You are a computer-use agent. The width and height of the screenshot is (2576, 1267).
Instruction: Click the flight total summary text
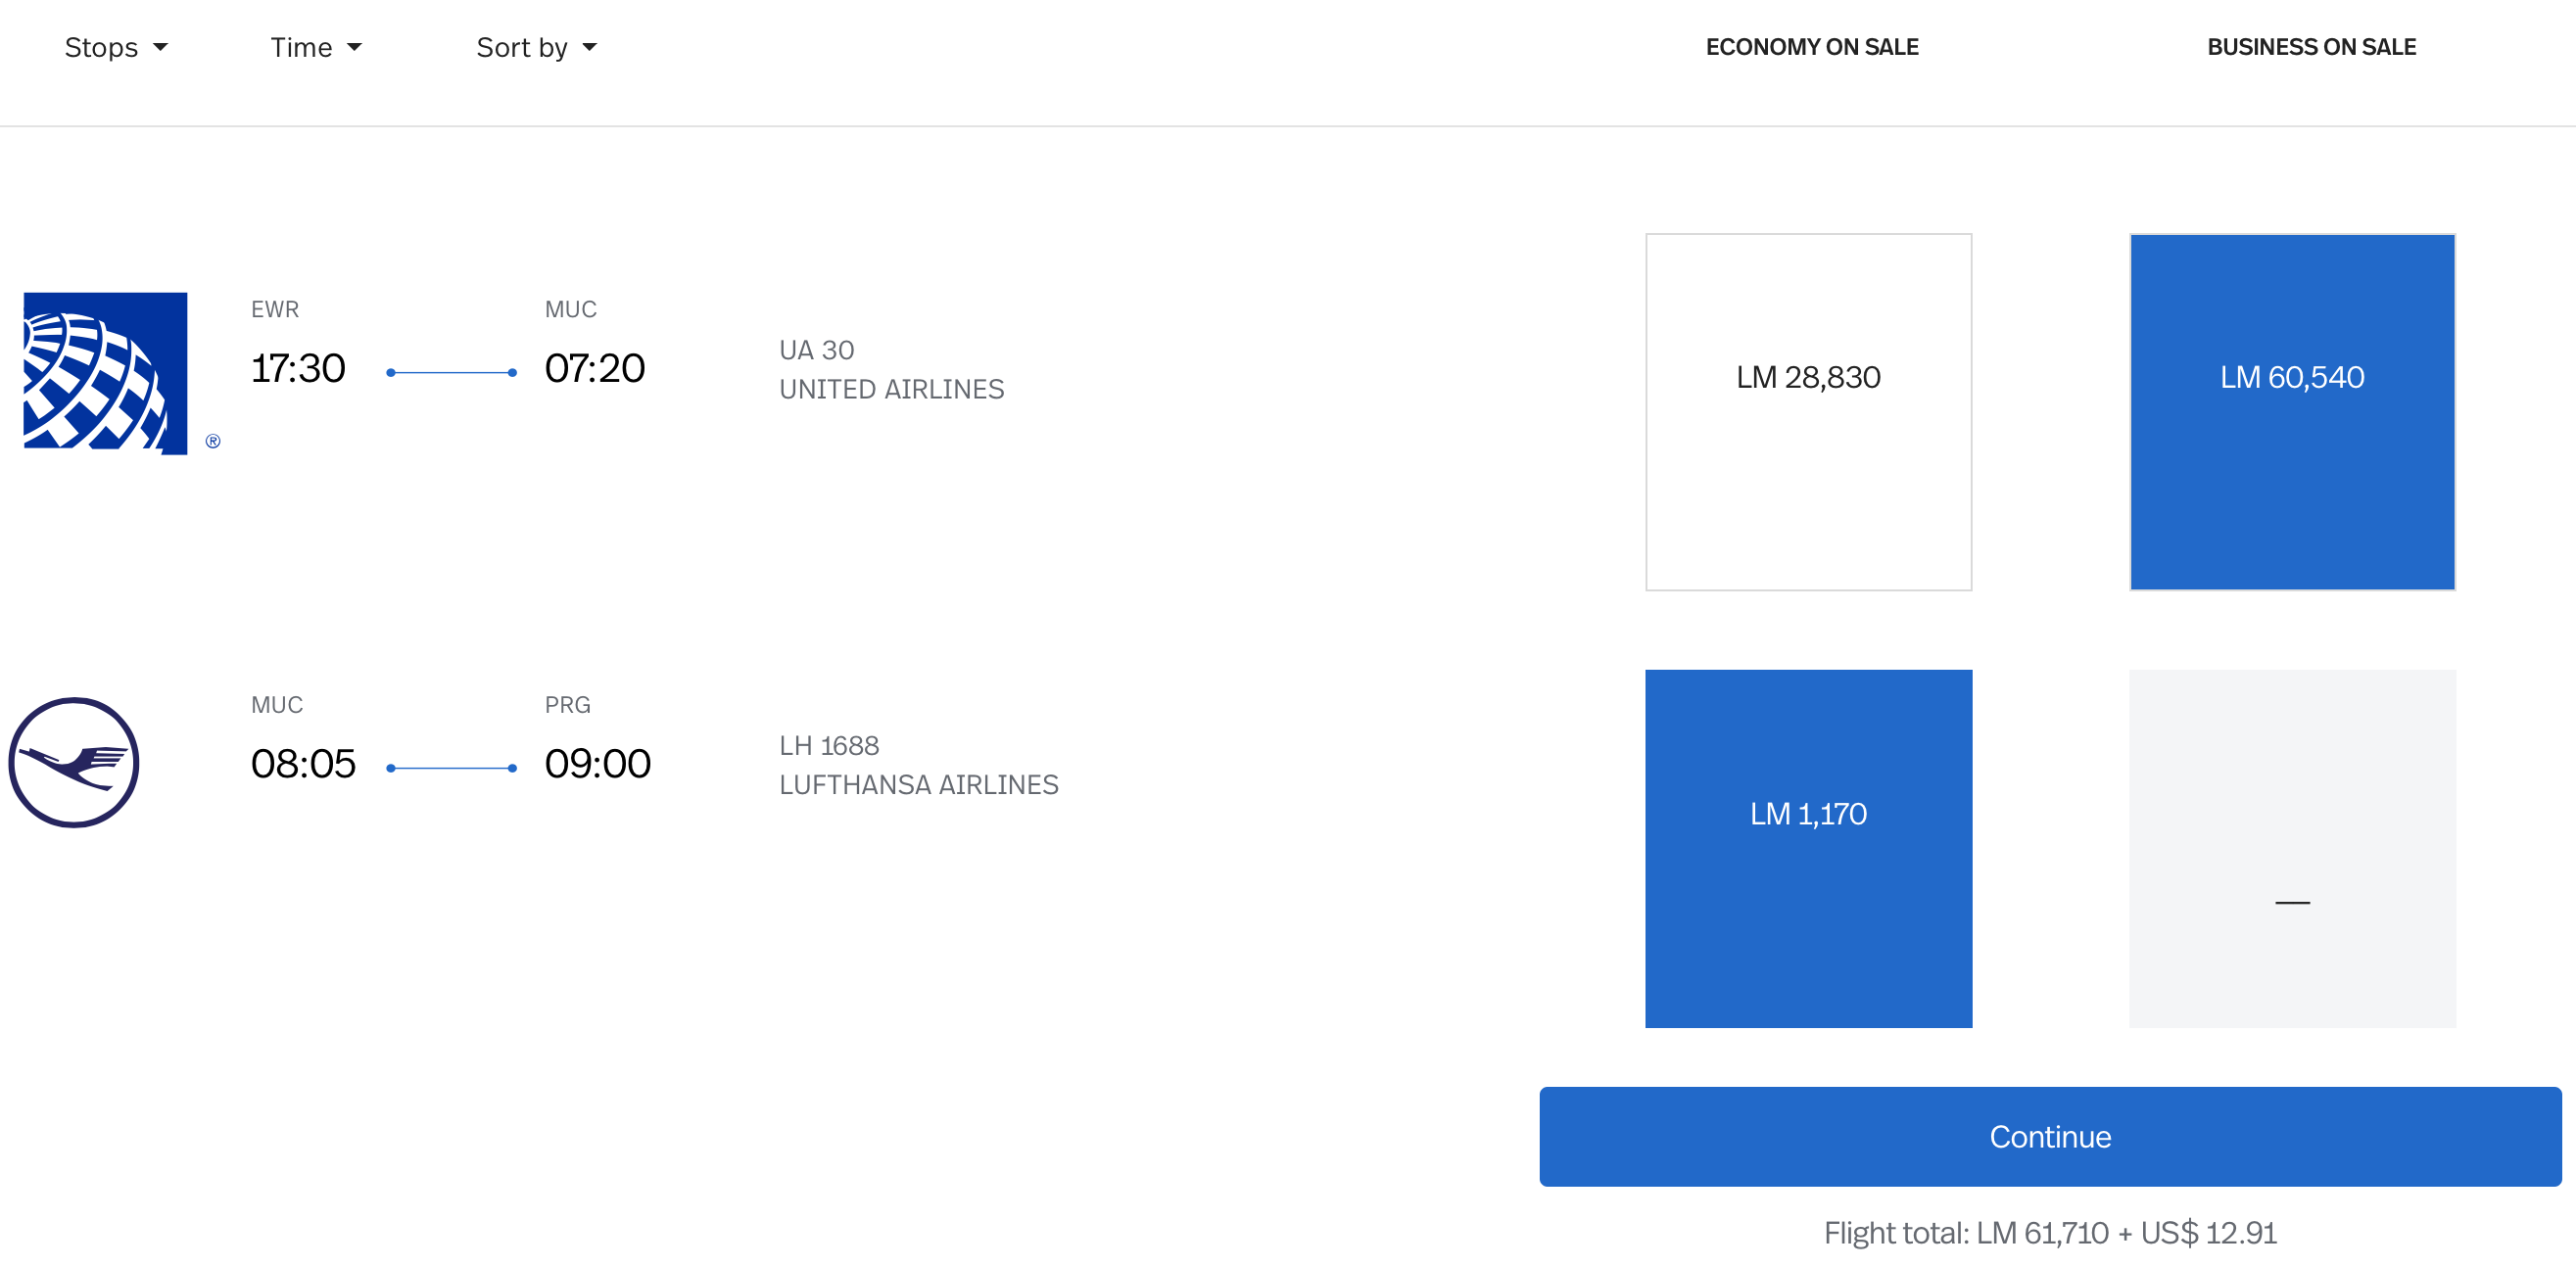[x=2049, y=1233]
